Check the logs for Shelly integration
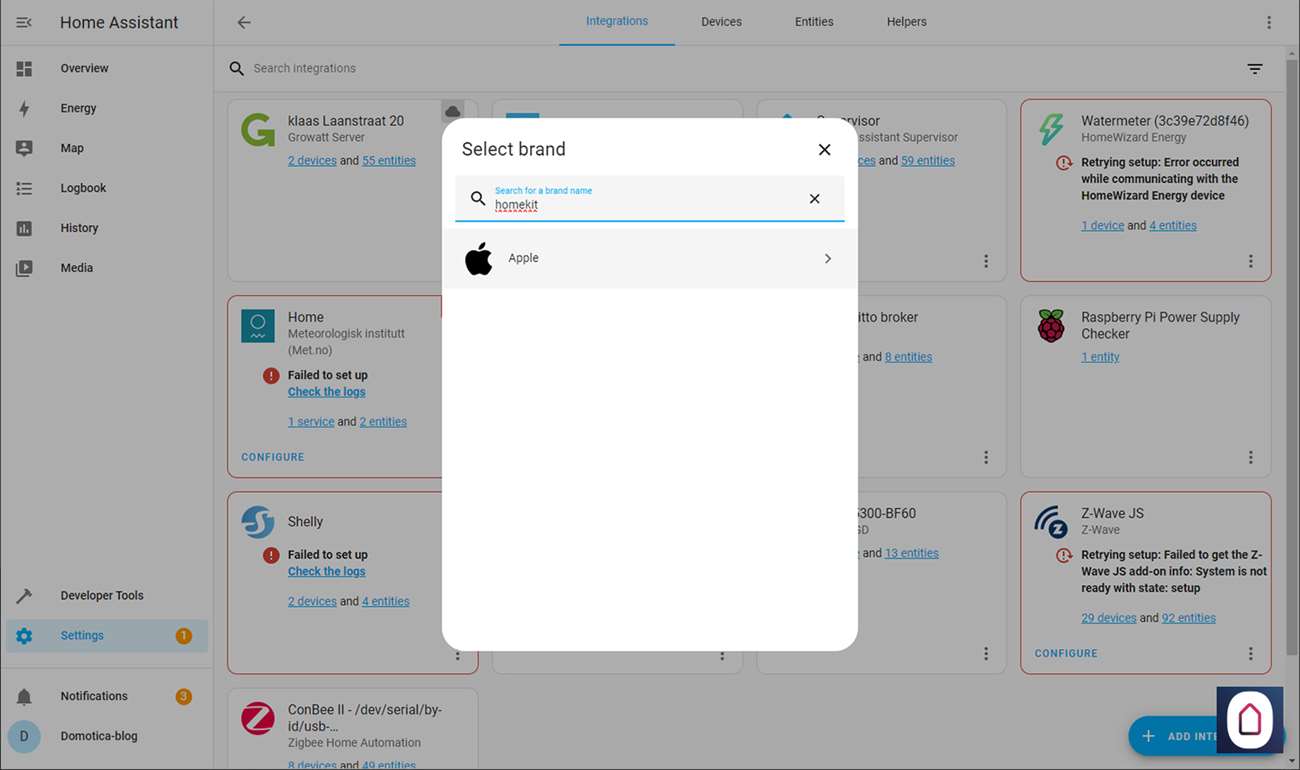The image size is (1300, 770). [327, 571]
